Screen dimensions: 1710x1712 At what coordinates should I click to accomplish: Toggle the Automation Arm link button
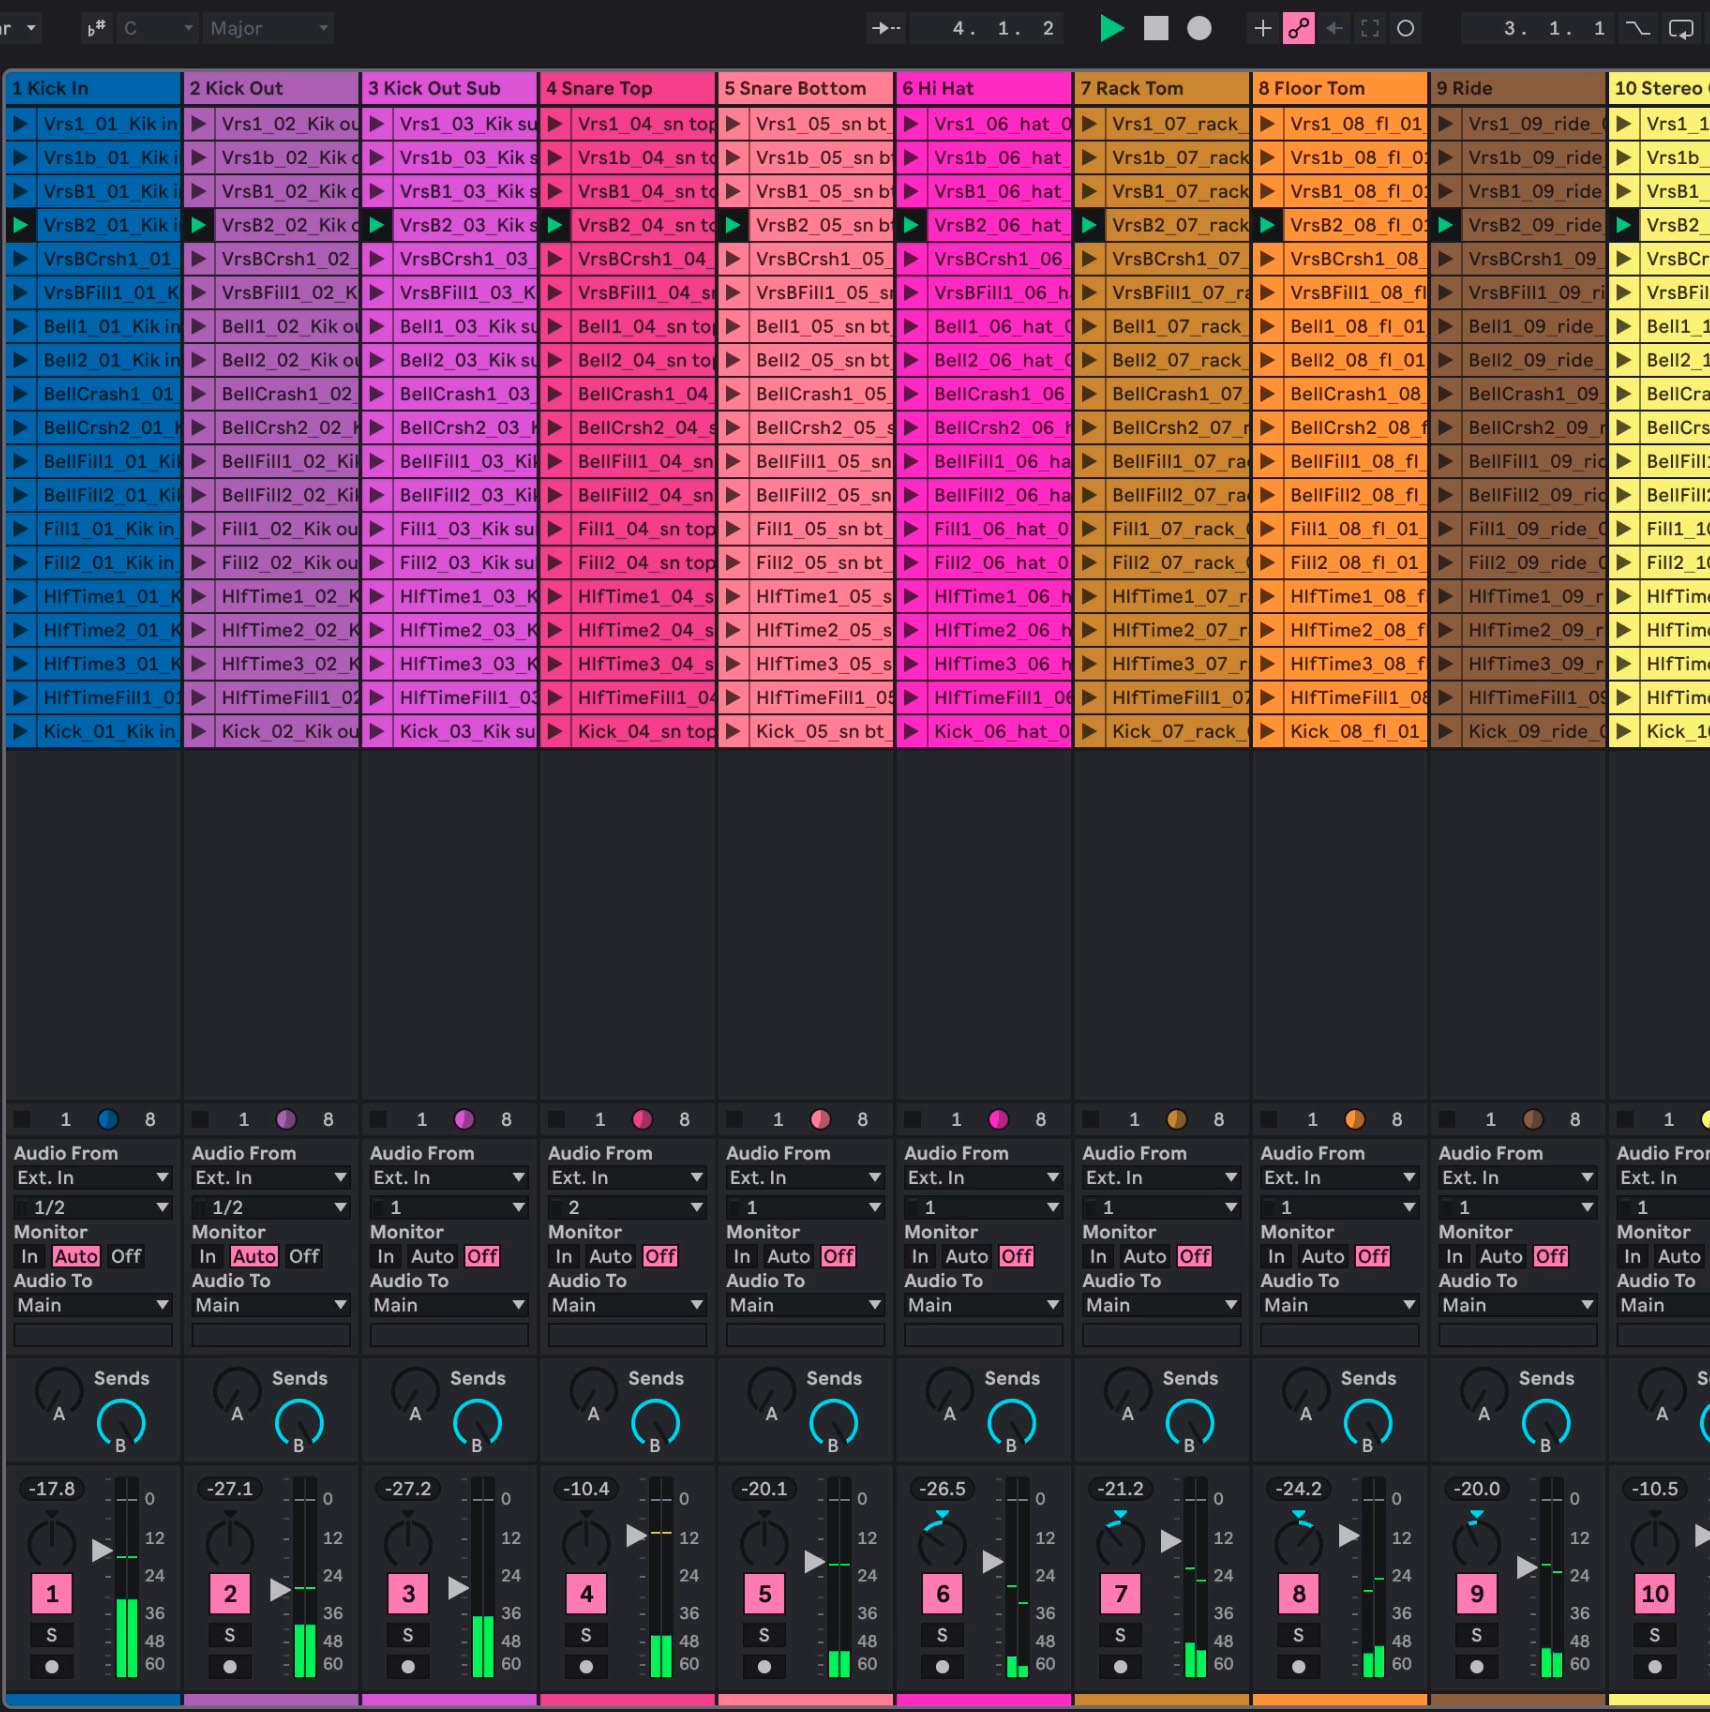(1298, 28)
